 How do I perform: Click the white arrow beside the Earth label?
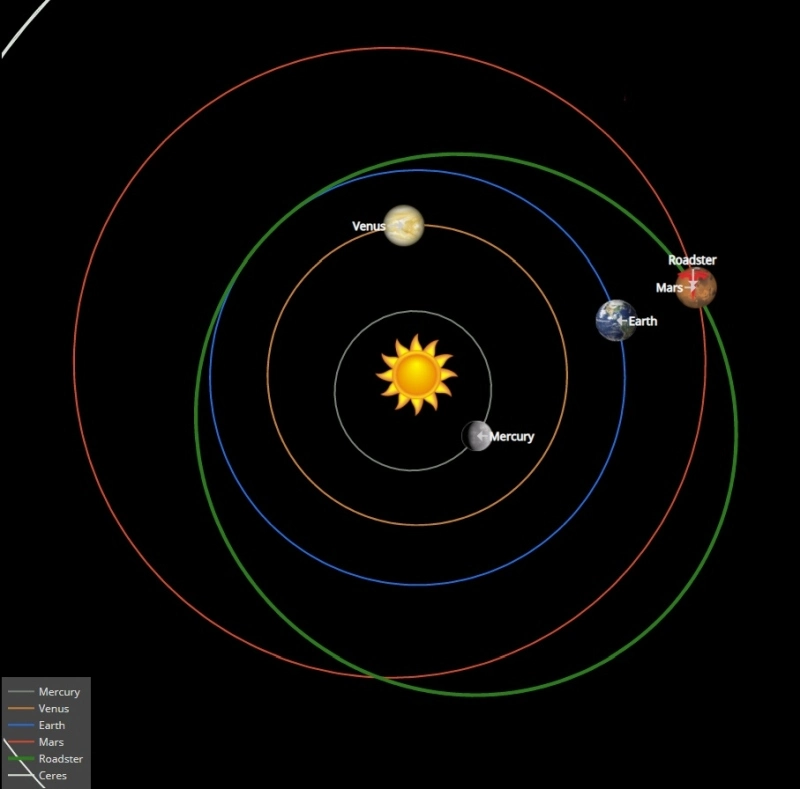[623, 321]
